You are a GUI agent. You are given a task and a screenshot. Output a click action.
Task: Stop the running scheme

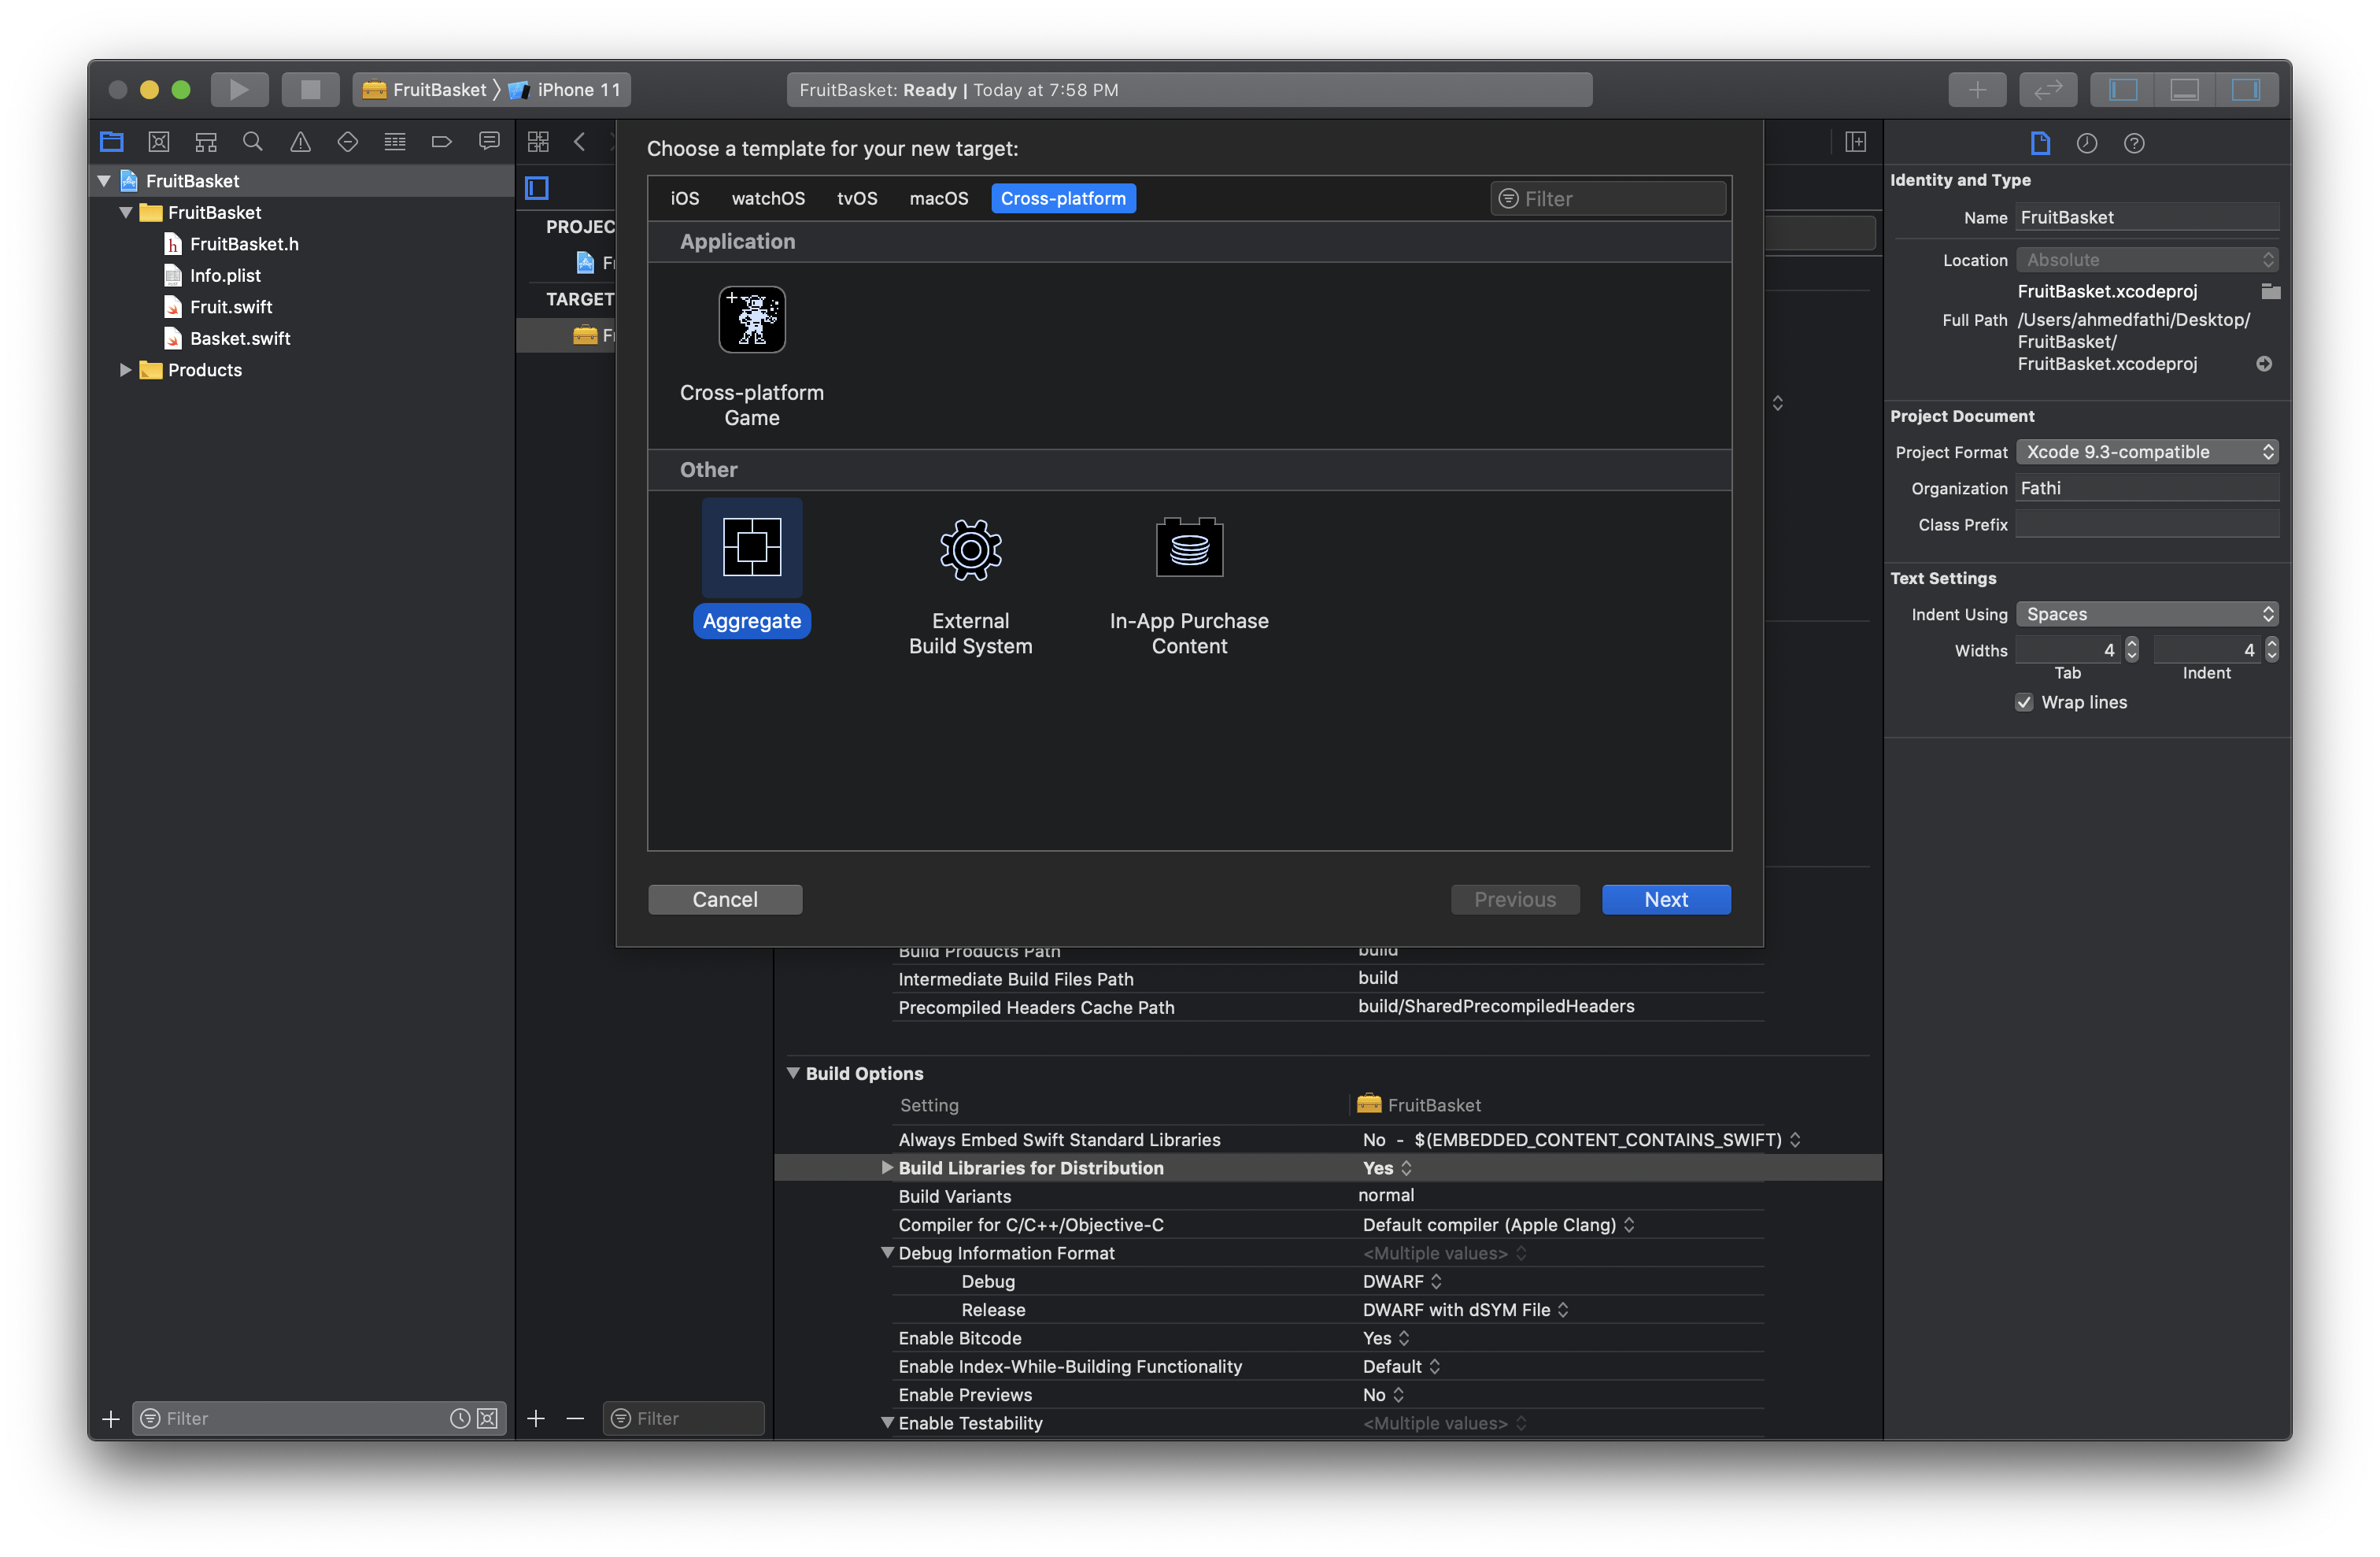click(x=310, y=90)
